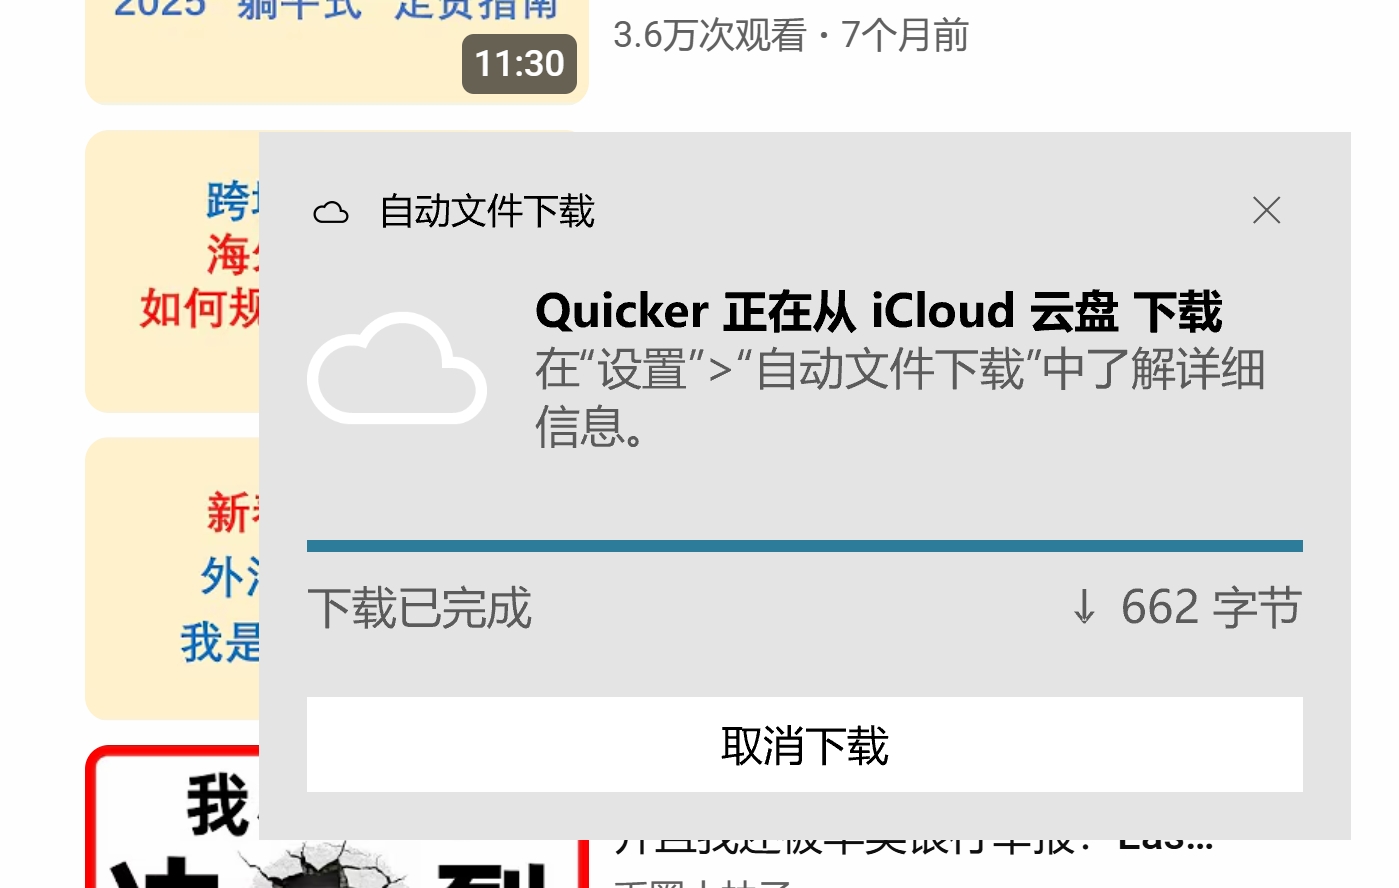The width and height of the screenshot is (1399, 888).
Task: Click the 下载已完成 status text
Action: pyautogui.click(x=420, y=608)
